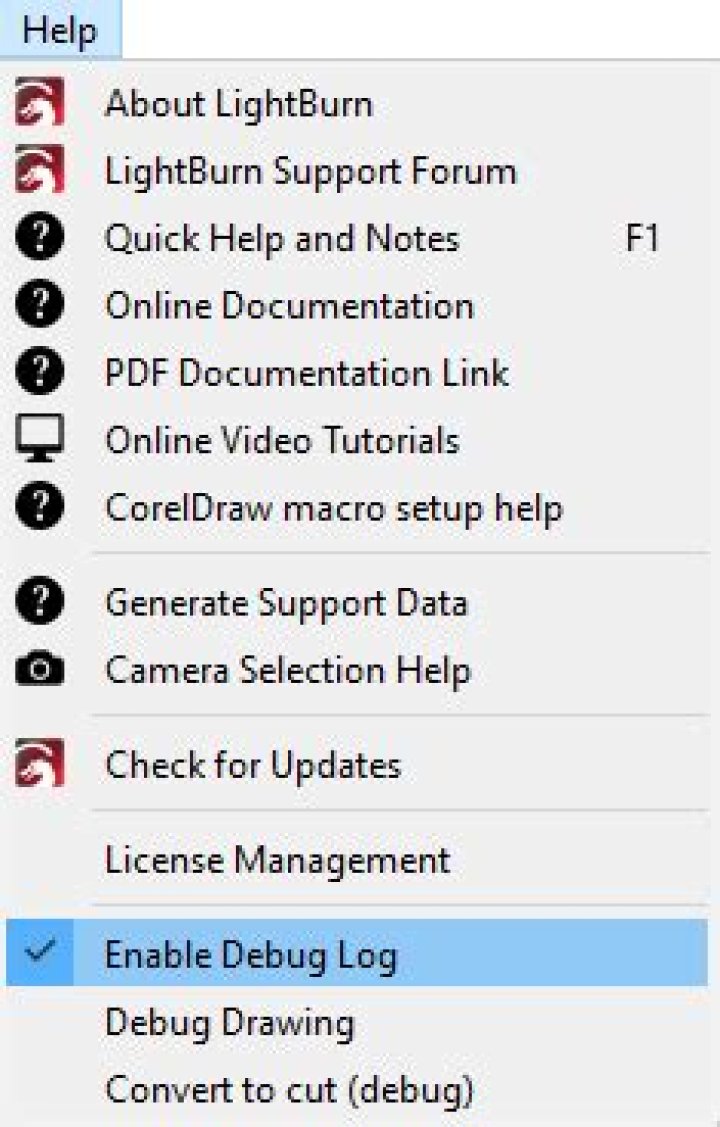Collapse the Help menu in the menu bar
720x1127 pixels.
point(60,30)
